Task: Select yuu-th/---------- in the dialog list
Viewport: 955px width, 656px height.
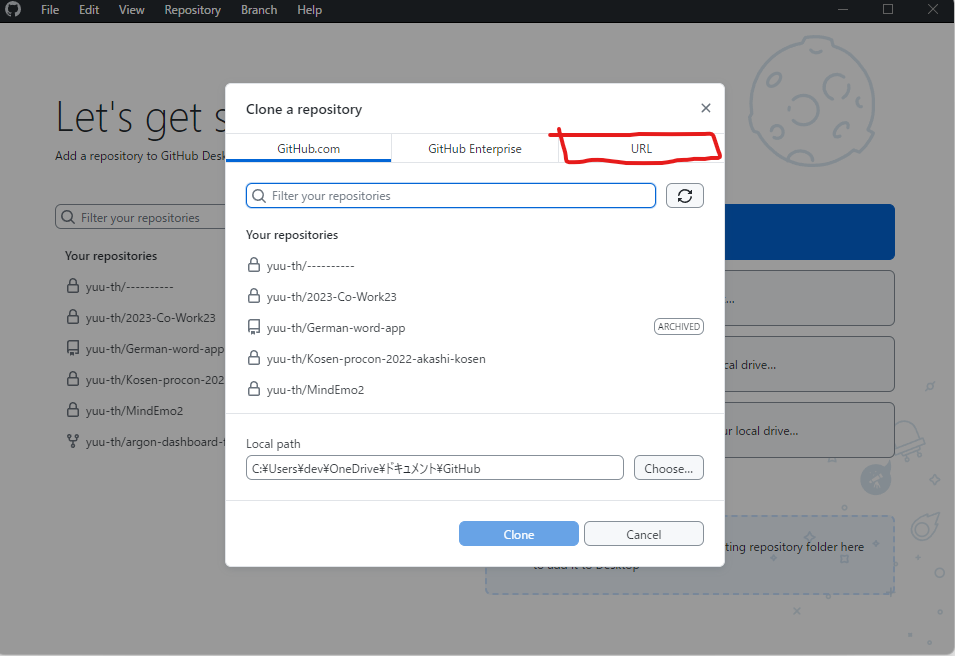Action: tap(474, 266)
